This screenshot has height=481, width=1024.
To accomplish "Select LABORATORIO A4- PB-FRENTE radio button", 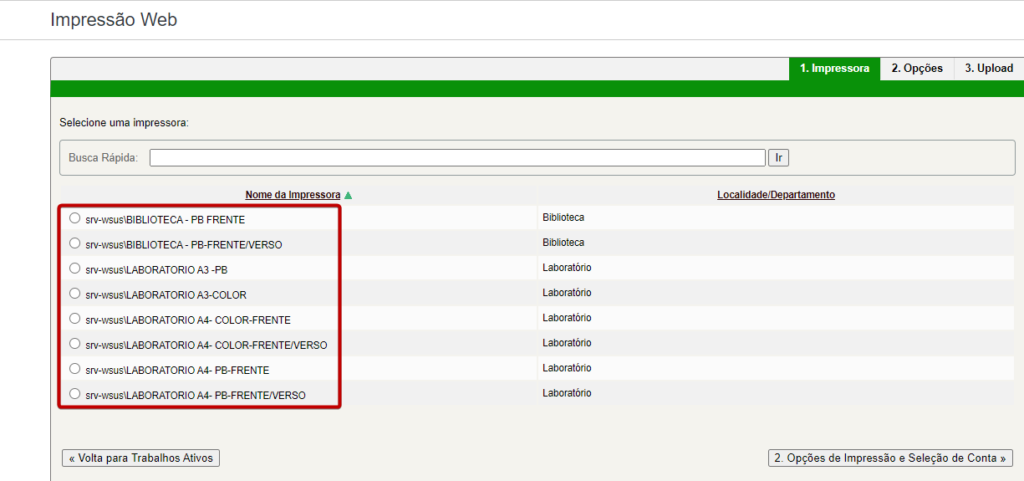I will [x=75, y=368].
